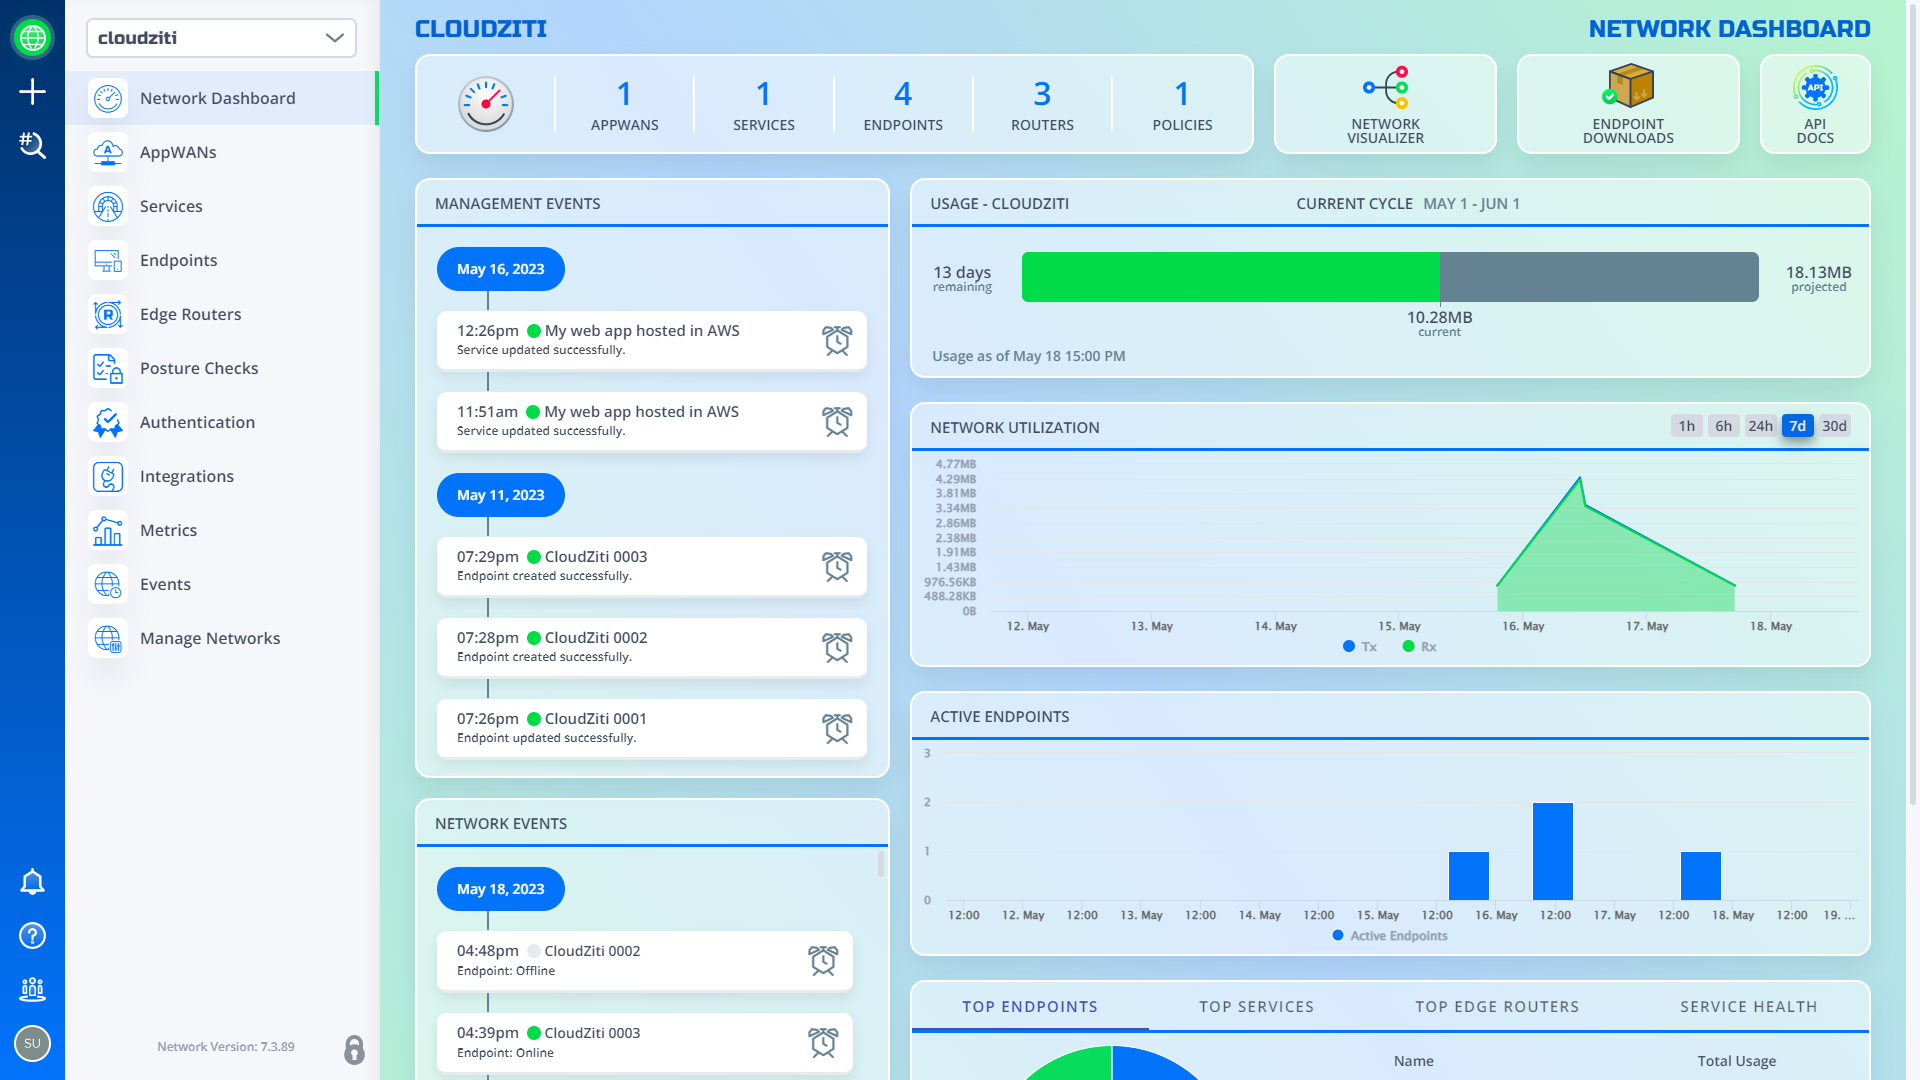This screenshot has width=1920, height=1080.
Task: Click the tallest Active Endpoints bar
Action: point(1553,851)
